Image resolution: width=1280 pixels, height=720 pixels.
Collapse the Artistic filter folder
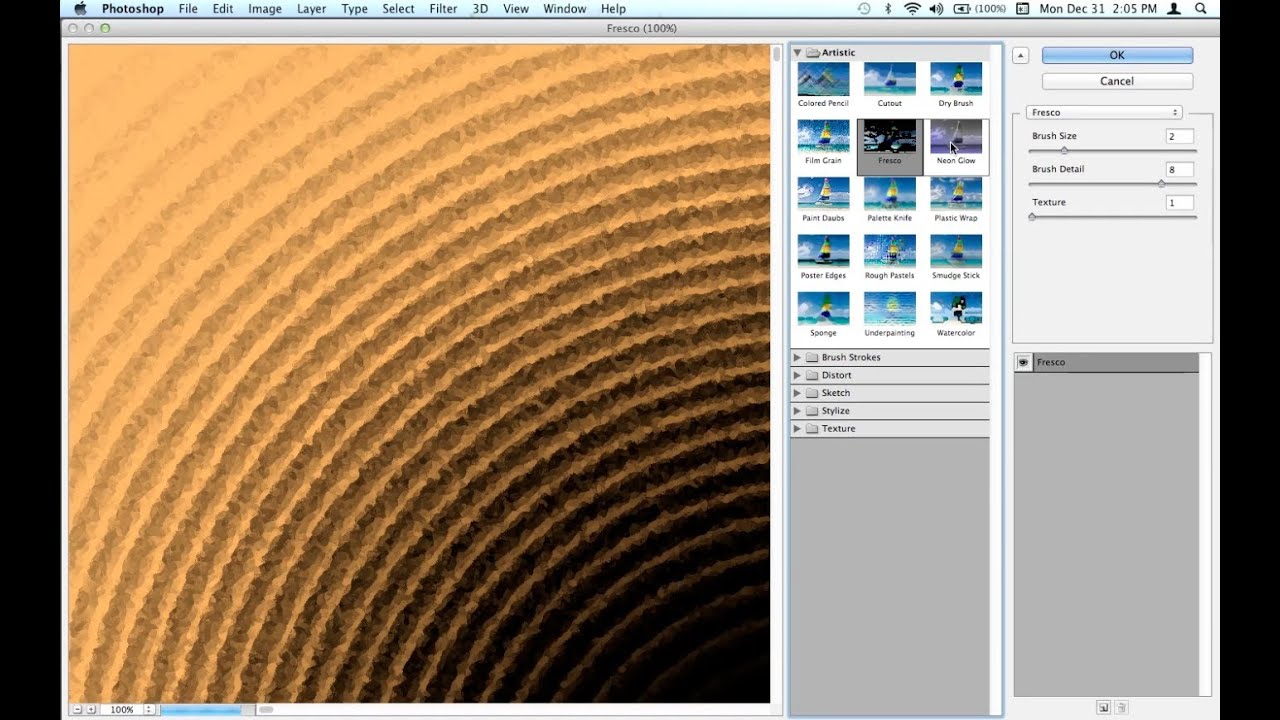click(797, 52)
